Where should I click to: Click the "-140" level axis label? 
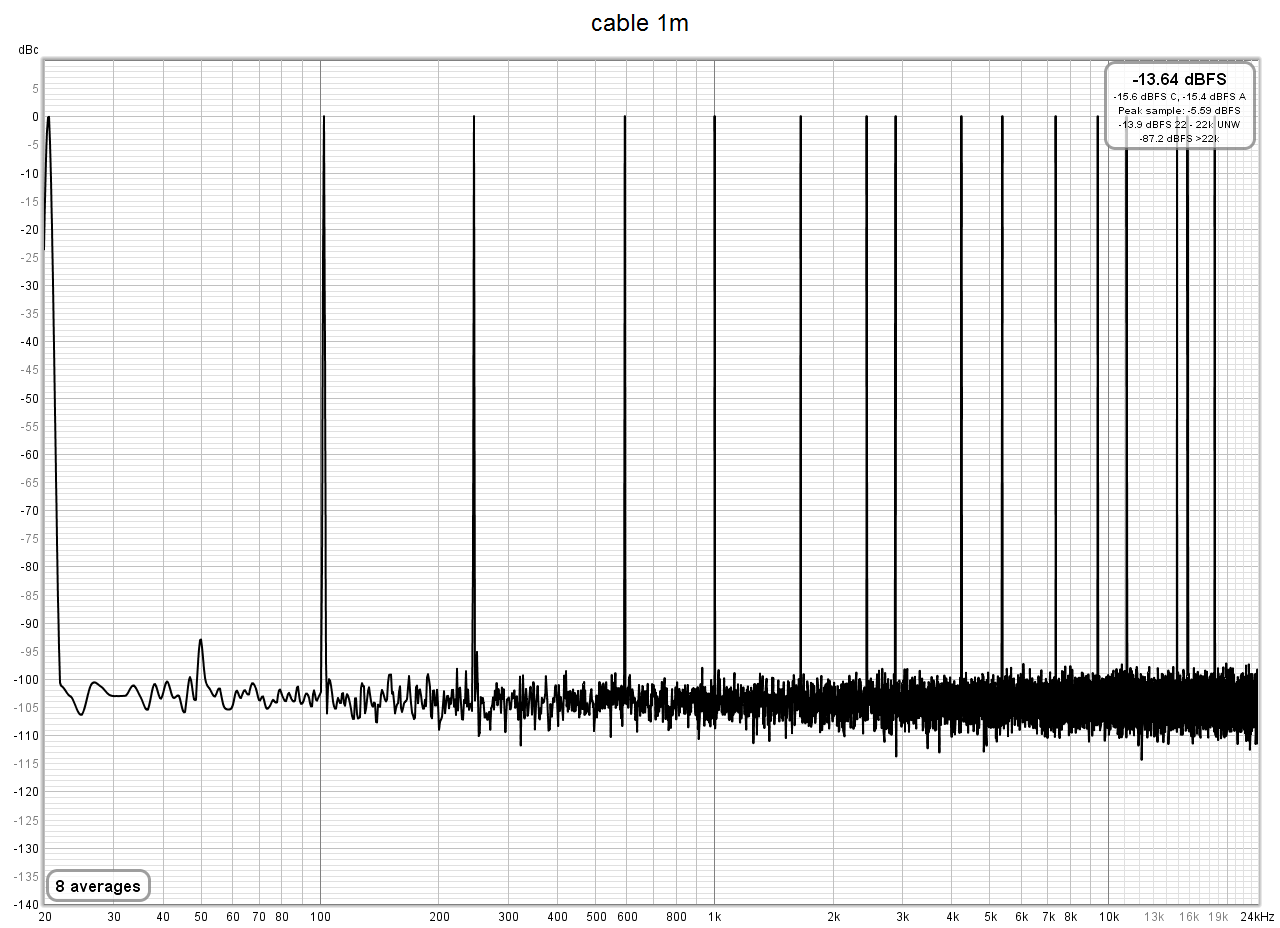pyautogui.click(x=24, y=904)
